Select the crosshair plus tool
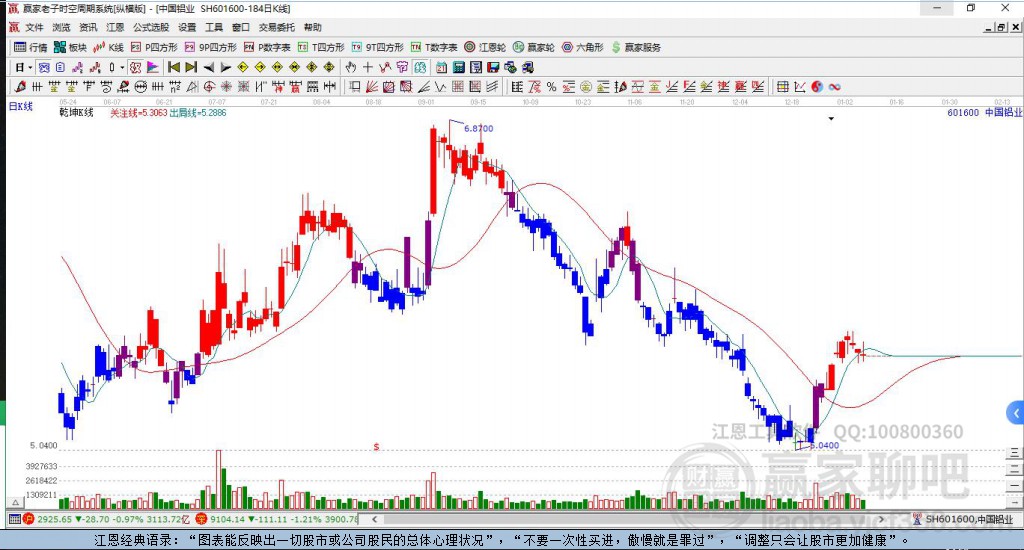 [x=368, y=67]
